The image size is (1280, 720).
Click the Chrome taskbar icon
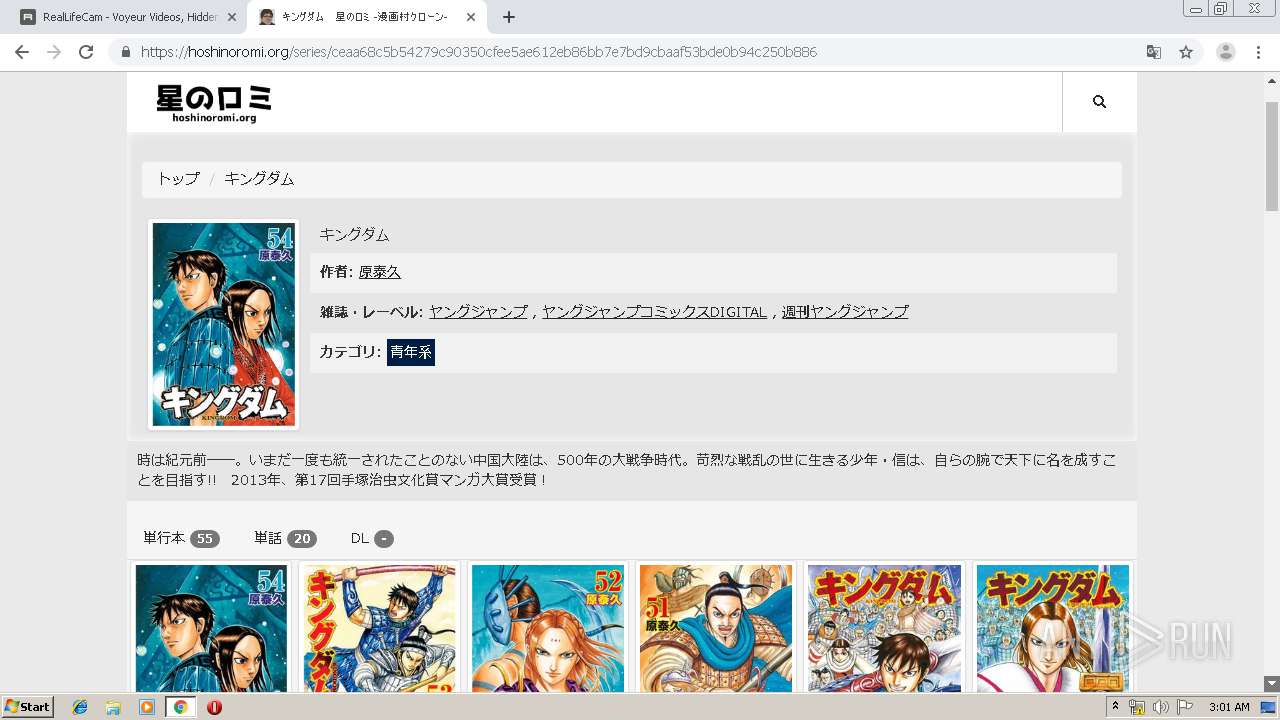(181, 707)
